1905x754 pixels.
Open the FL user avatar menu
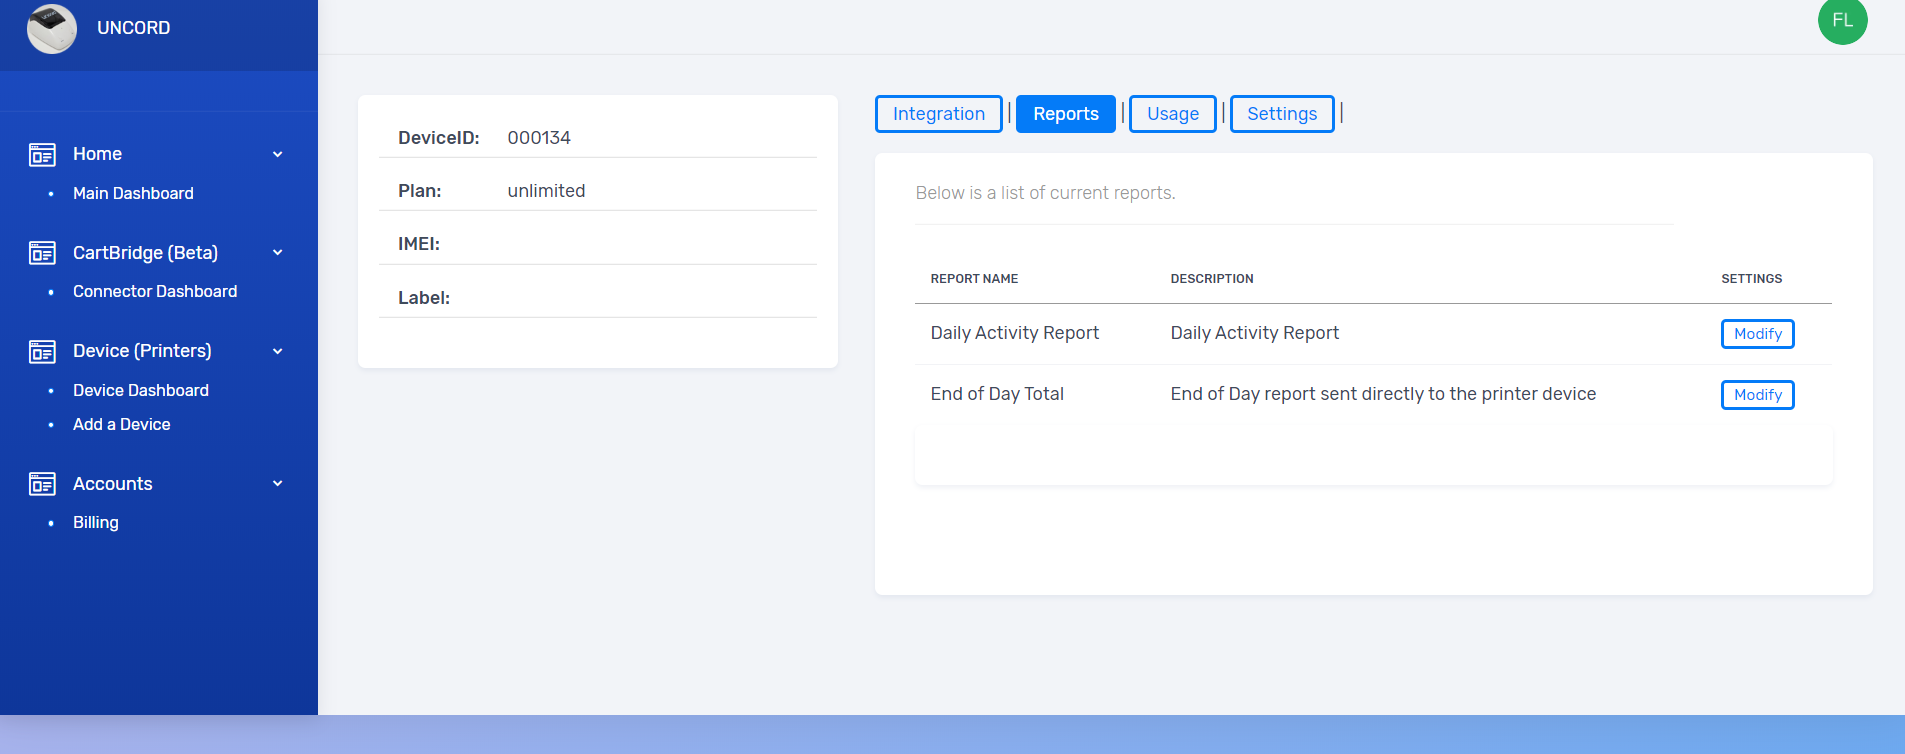[1842, 21]
